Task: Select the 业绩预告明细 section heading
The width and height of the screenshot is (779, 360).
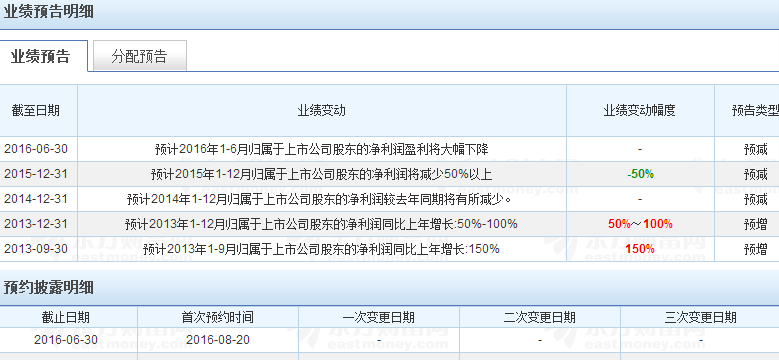Action: [x=48, y=11]
